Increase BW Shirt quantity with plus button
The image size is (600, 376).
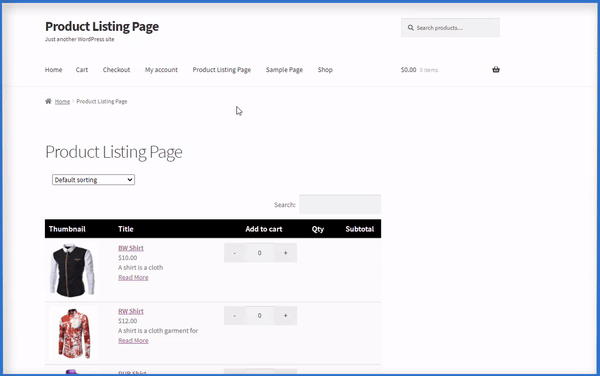(285, 253)
